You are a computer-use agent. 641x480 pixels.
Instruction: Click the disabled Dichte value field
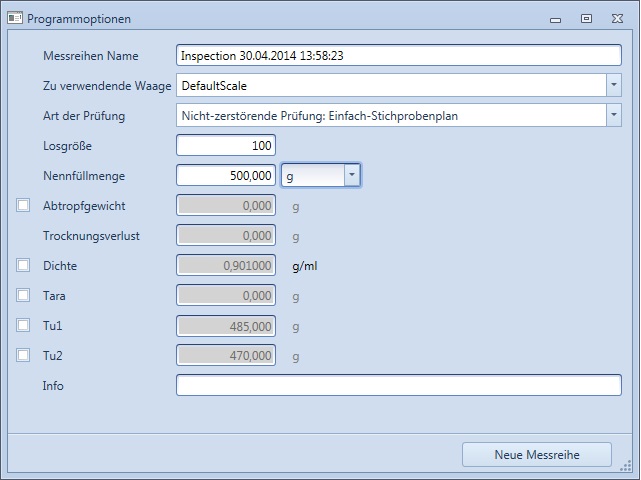click(x=226, y=266)
